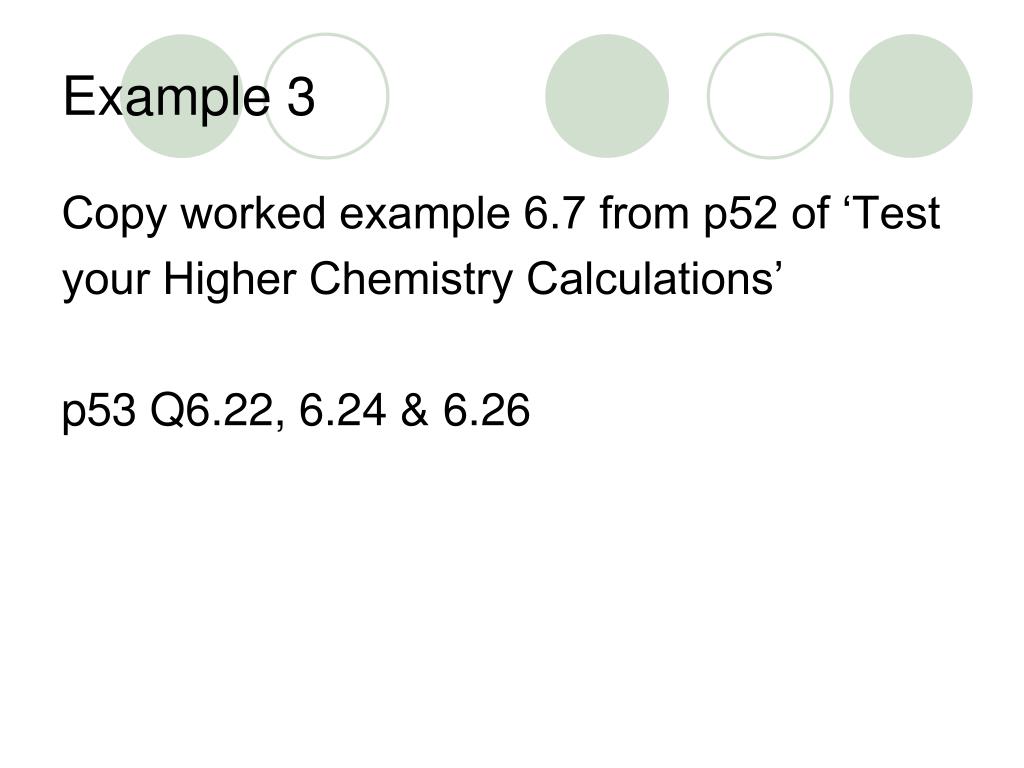Viewport: 1024px width, 768px height.
Task: Select the middle filled green circle
Action: pyautogui.click(x=607, y=96)
